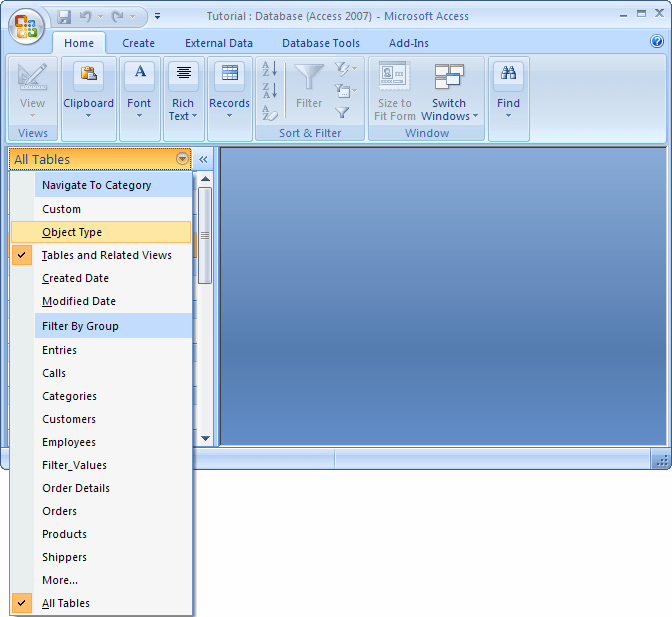This screenshot has height=617, width=672.
Task: Filter by the Products group
Action: pyautogui.click(x=101, y=535)
